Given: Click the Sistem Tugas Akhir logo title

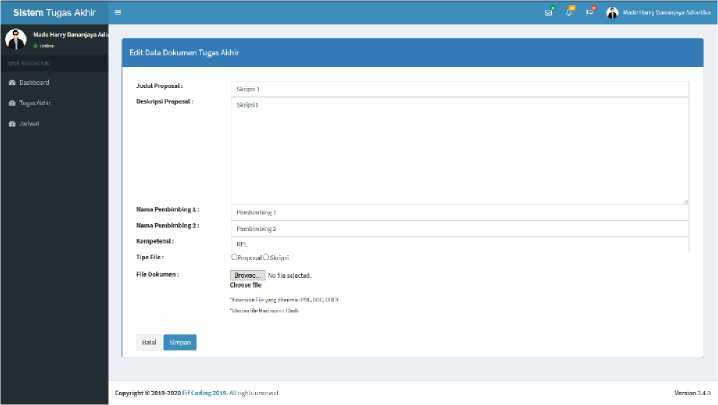Looking at the screenshot, I should click(54, 12).
